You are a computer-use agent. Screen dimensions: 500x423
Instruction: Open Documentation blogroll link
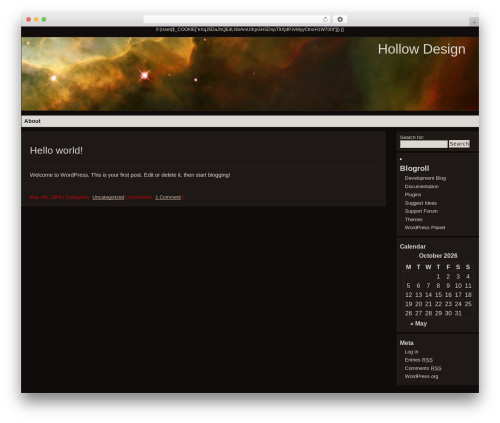(421, 186)
